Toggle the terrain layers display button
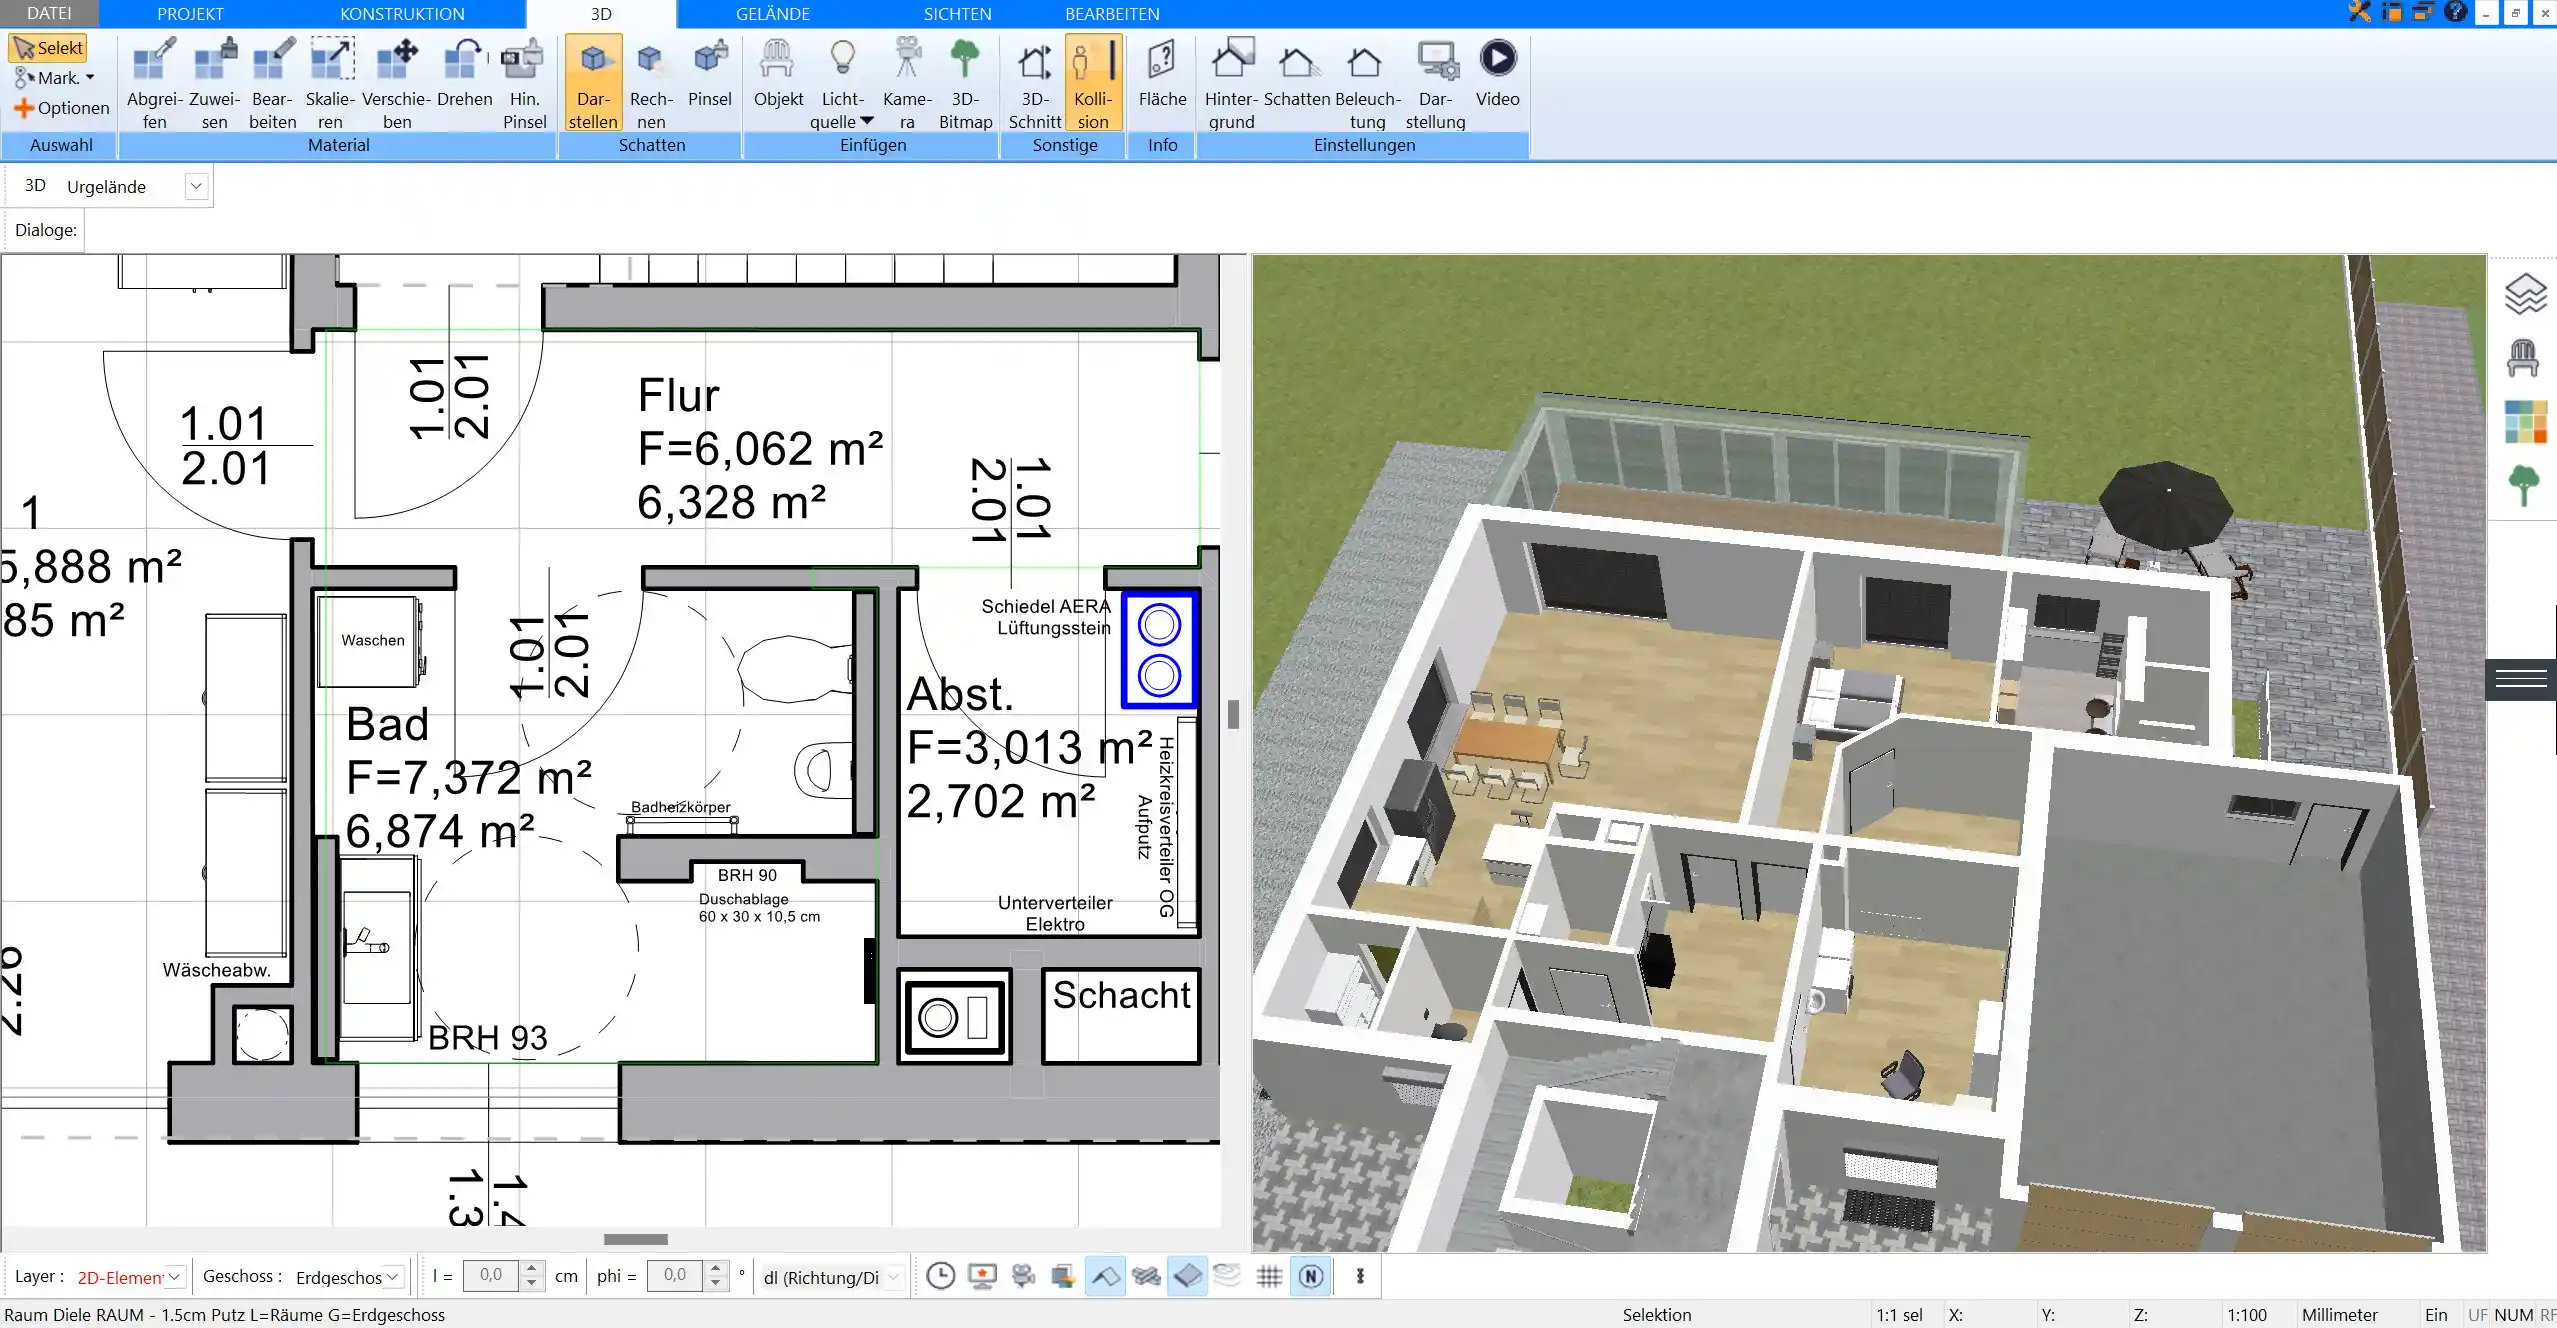 [1227, 1276]
